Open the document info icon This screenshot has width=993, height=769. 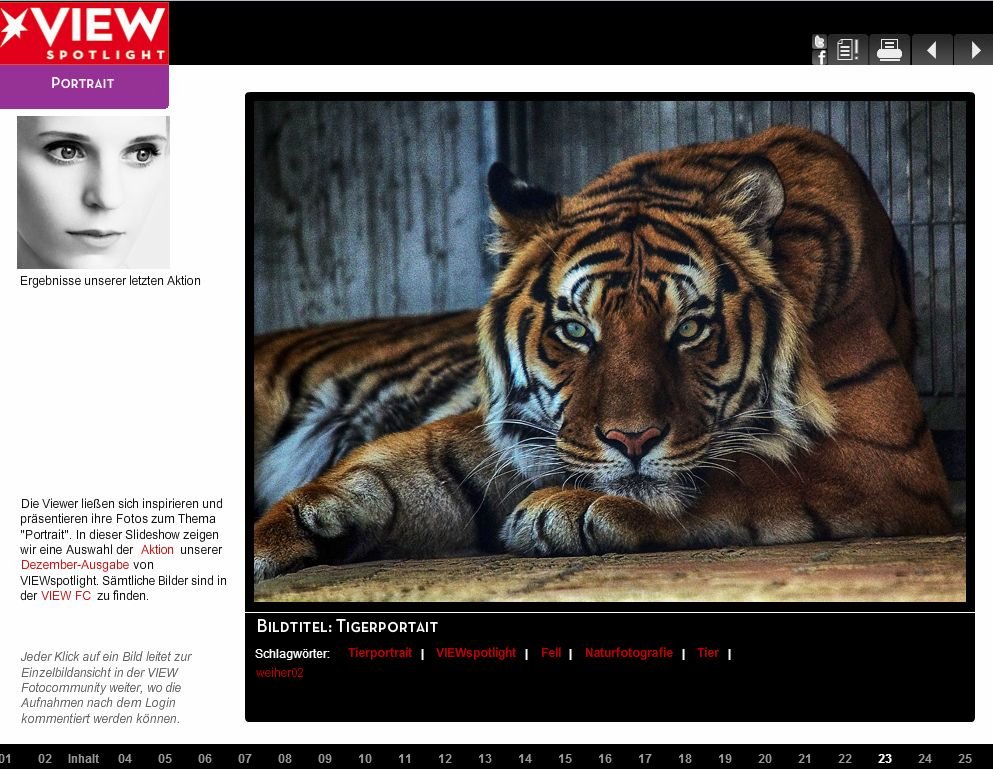click(848, 50)
